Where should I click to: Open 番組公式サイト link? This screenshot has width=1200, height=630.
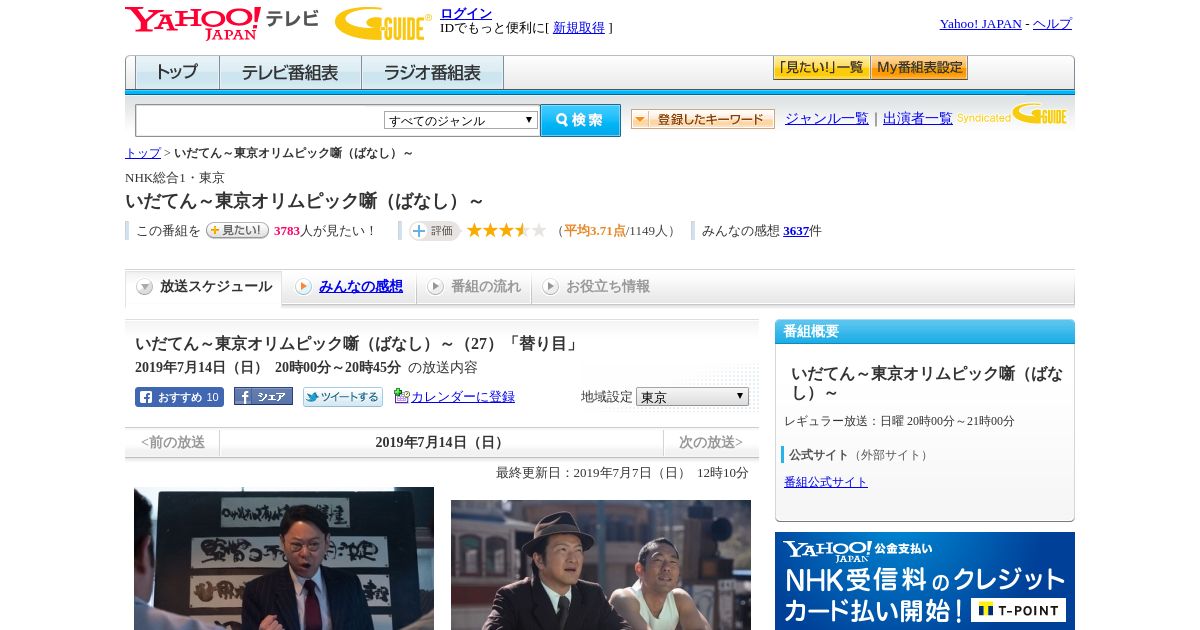click(826, 482)
